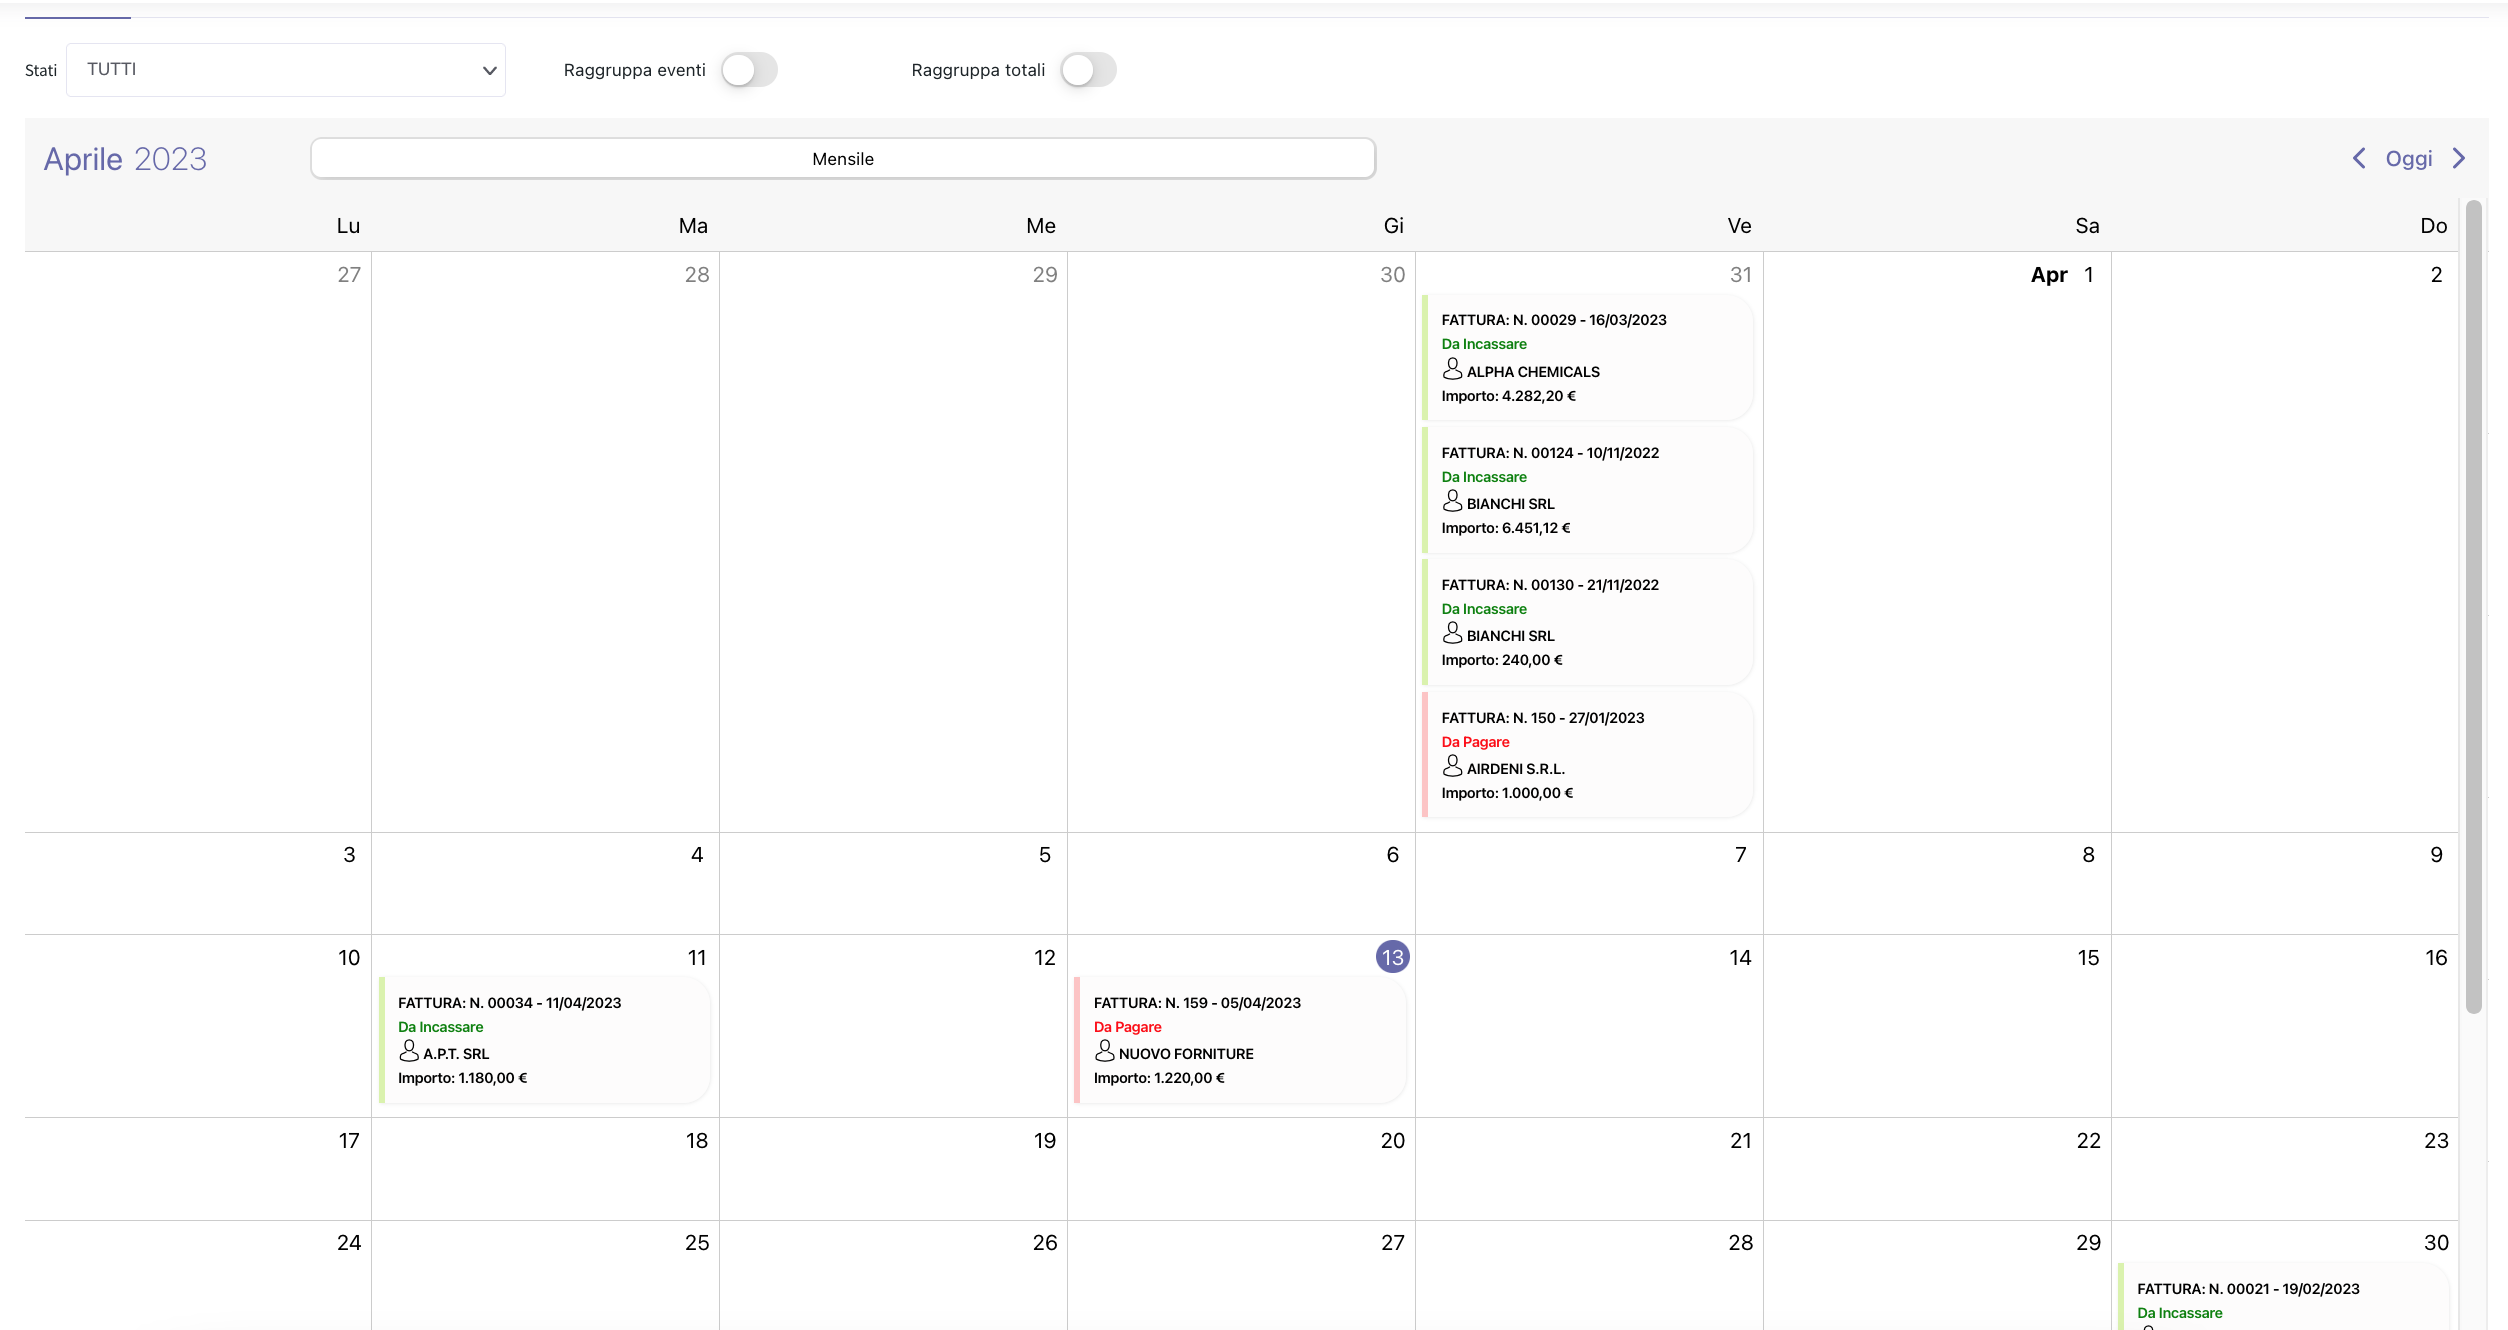
Task: Click the person icon beside BIANCHI SRL on invoice 00124
Action: tap(1452, 502)
